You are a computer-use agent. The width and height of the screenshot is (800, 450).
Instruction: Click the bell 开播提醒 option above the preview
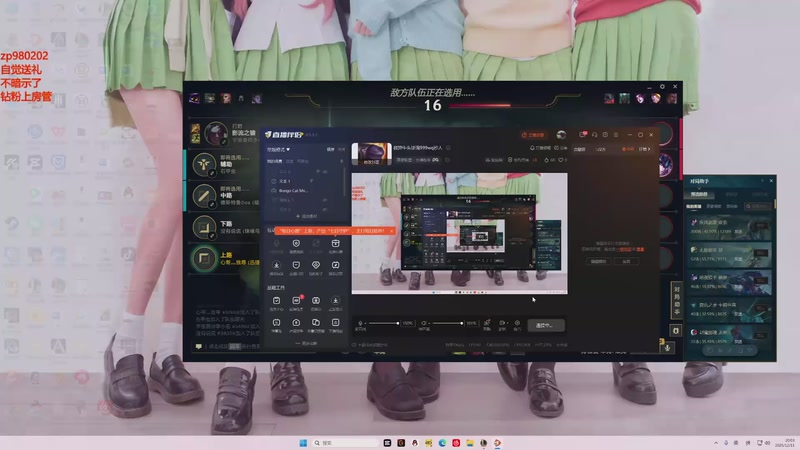tap(540, 148)
